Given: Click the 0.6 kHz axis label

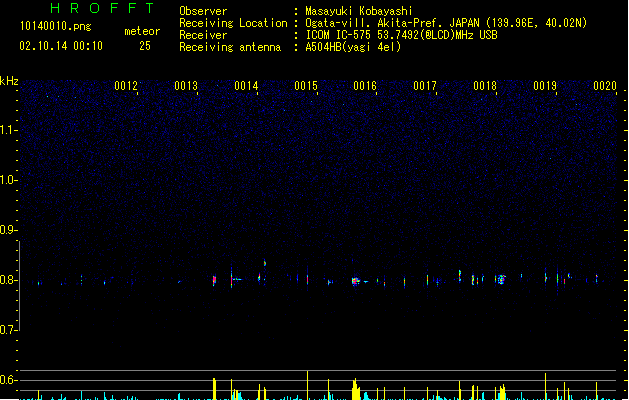Looking at the screenshot, I should tap(8, 380).
